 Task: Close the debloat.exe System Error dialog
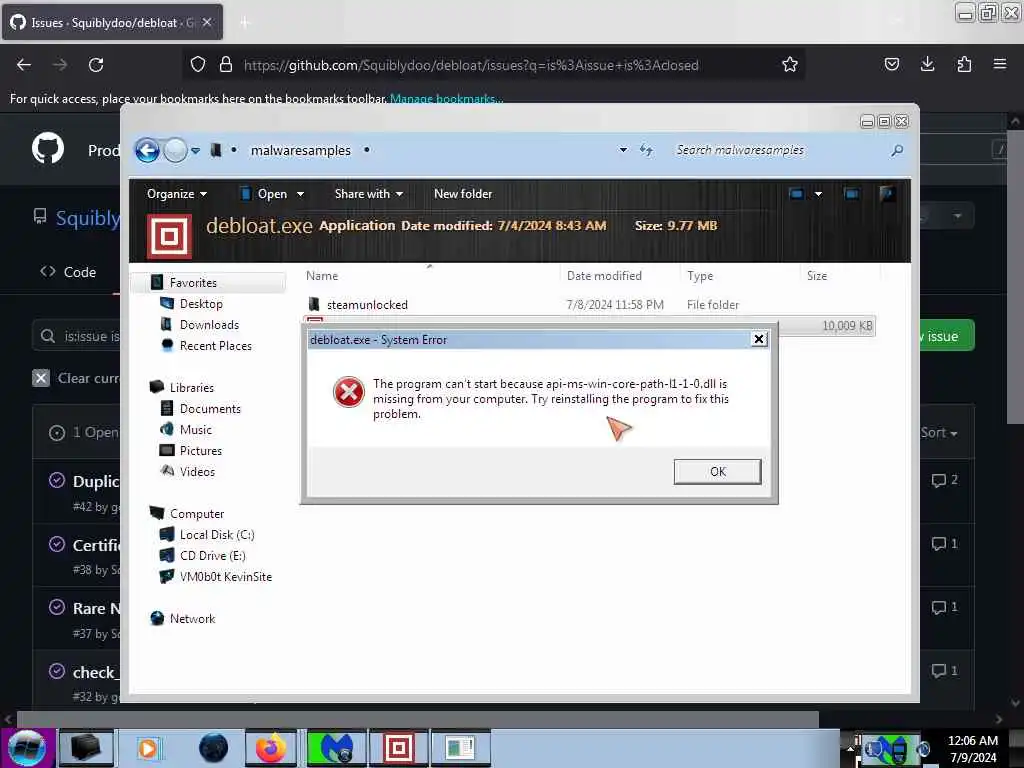point(758,339)
